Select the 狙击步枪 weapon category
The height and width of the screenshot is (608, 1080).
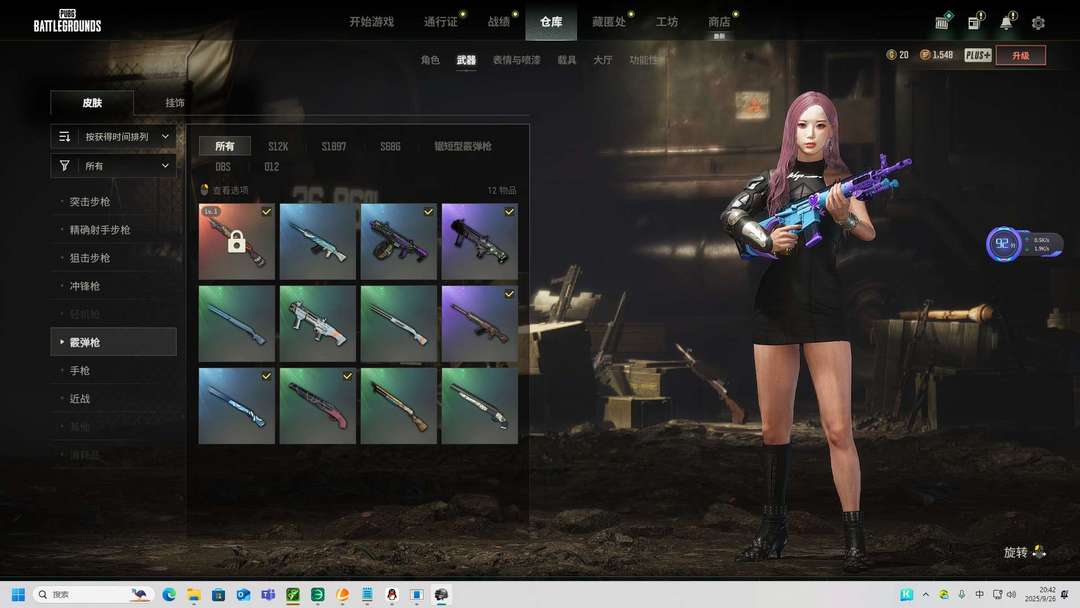pyautogui.click(x=90, y=258)
